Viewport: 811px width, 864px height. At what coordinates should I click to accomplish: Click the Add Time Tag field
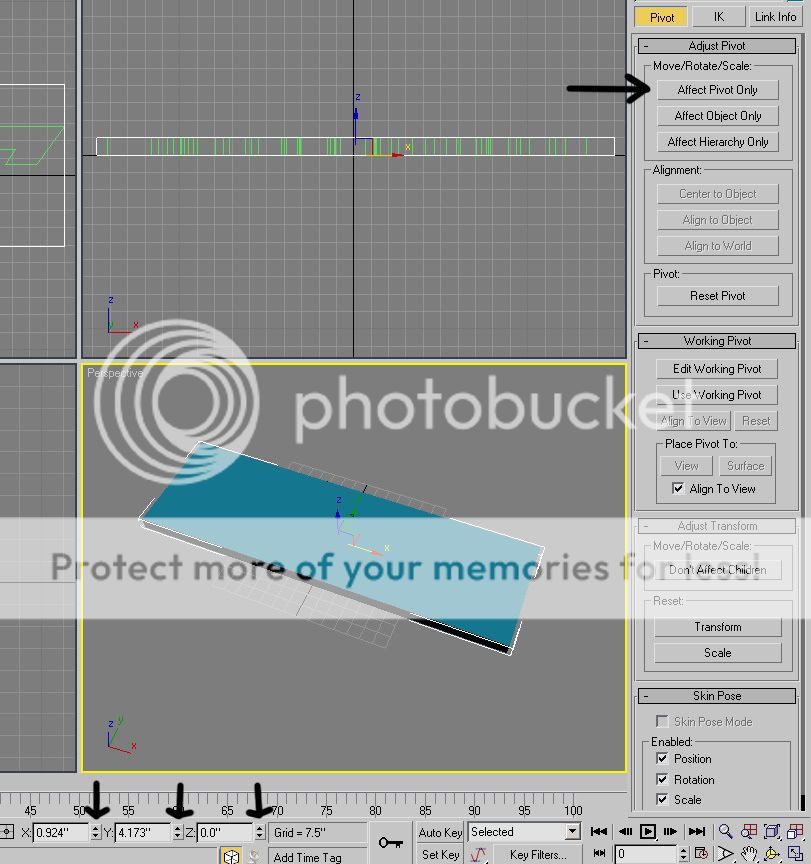click(316, 857)
